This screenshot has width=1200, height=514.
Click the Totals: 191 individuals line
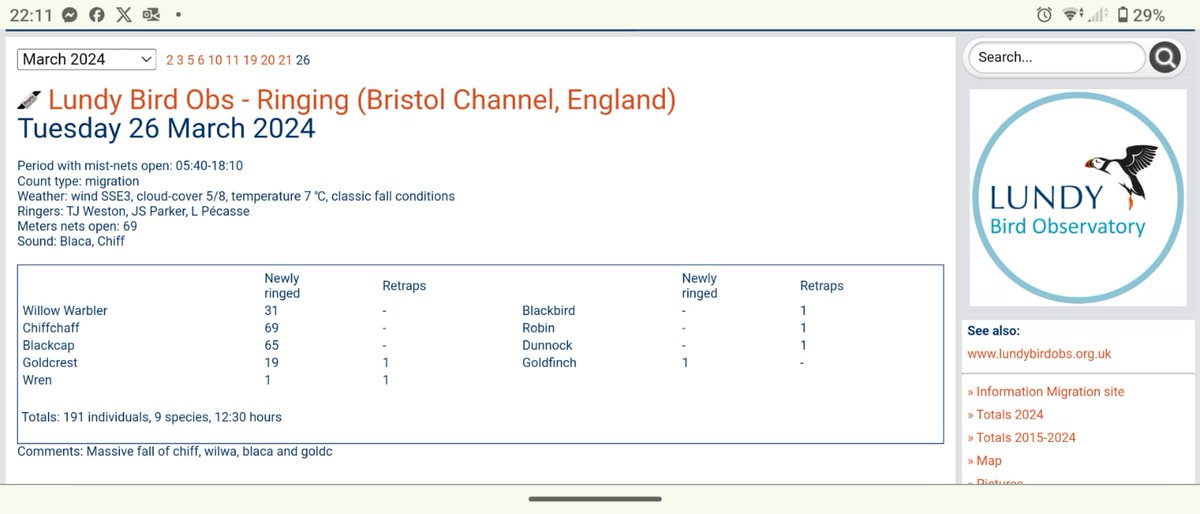pyautogui.click(x=152, y=417)
